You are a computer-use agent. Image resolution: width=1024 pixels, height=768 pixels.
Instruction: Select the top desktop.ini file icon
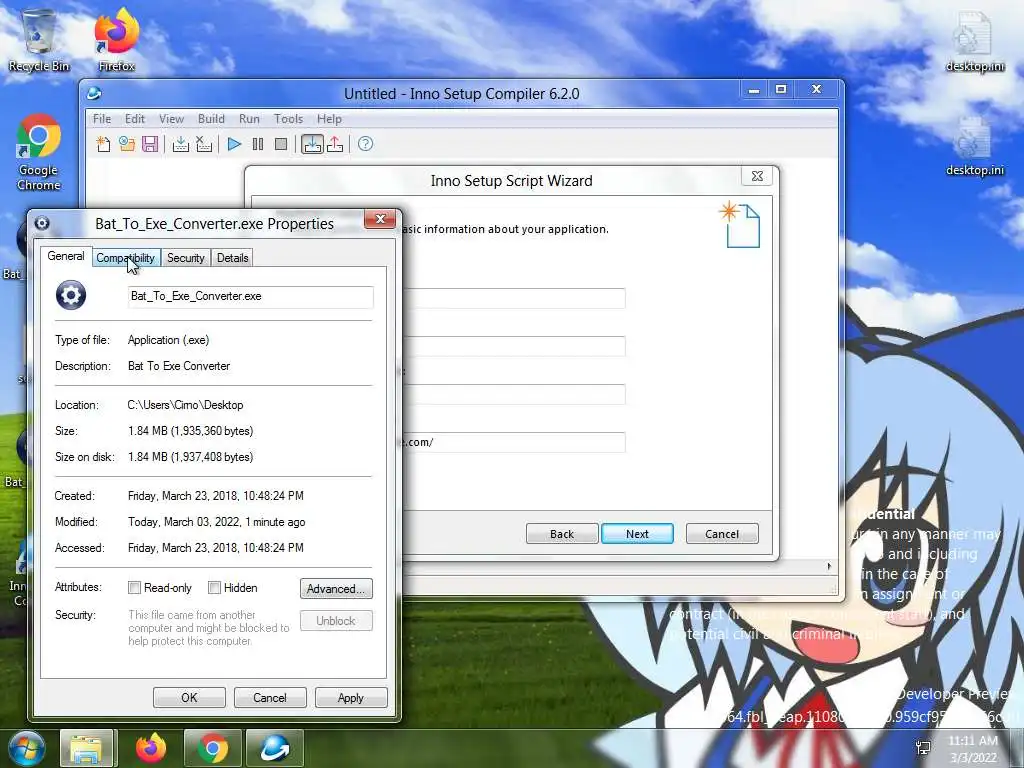[974, 40]
